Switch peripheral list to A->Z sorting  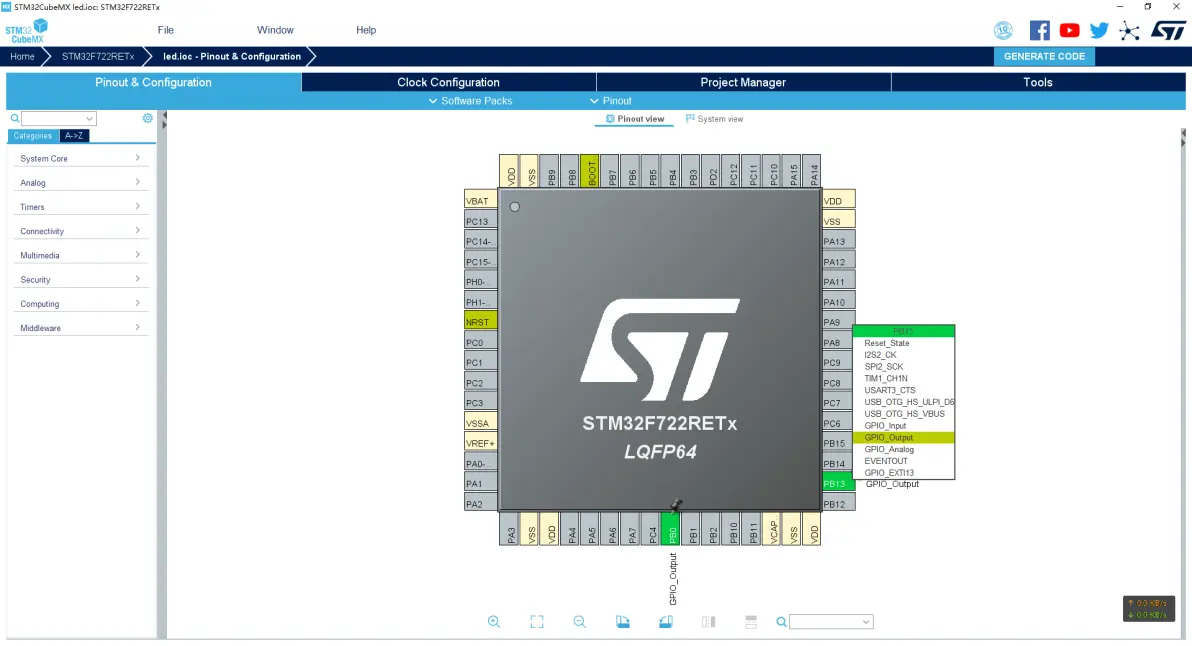74,136
